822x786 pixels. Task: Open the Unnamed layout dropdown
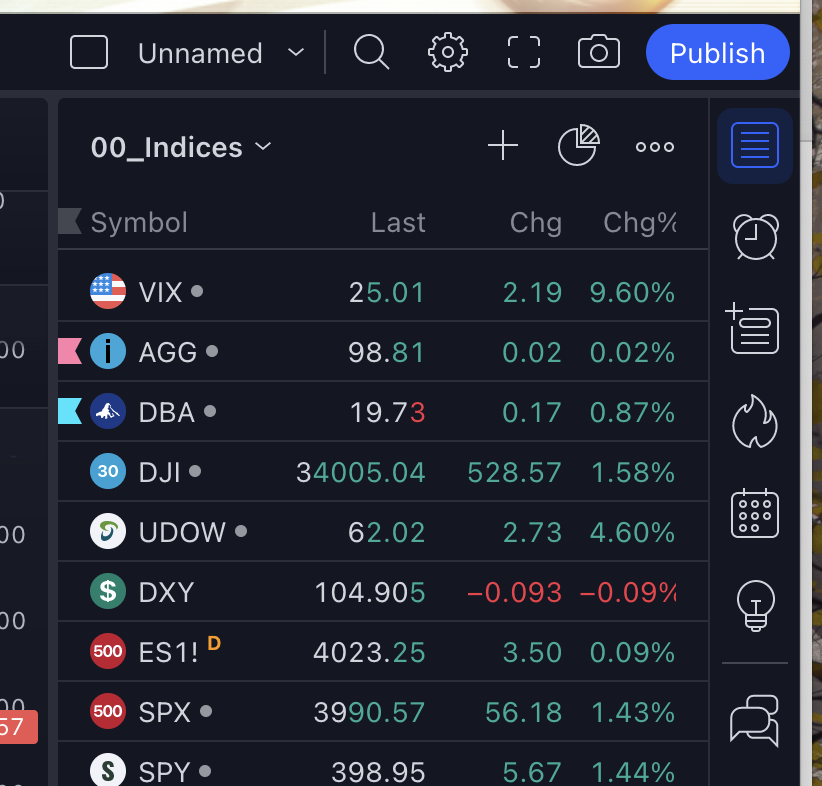coord(295,52)
